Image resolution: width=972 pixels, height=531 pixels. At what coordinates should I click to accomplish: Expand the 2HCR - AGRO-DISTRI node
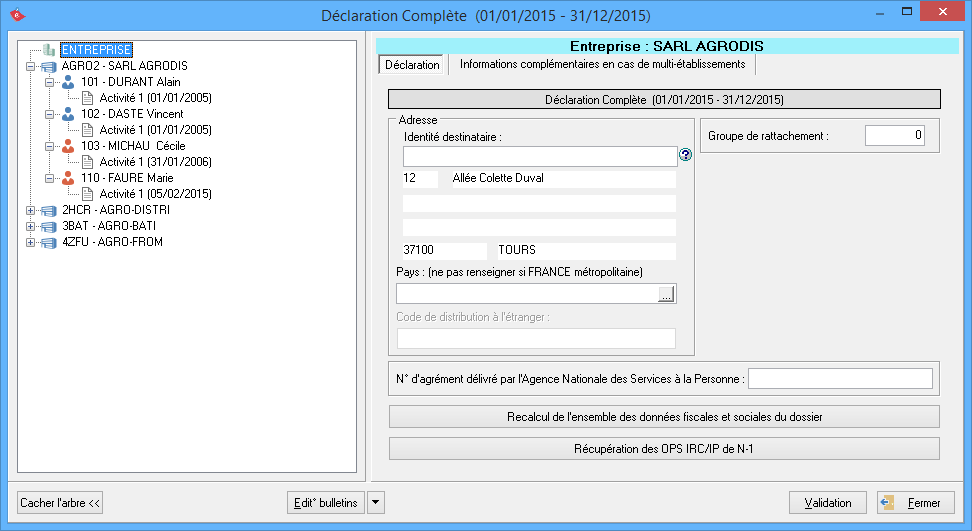tap(30, 211)
